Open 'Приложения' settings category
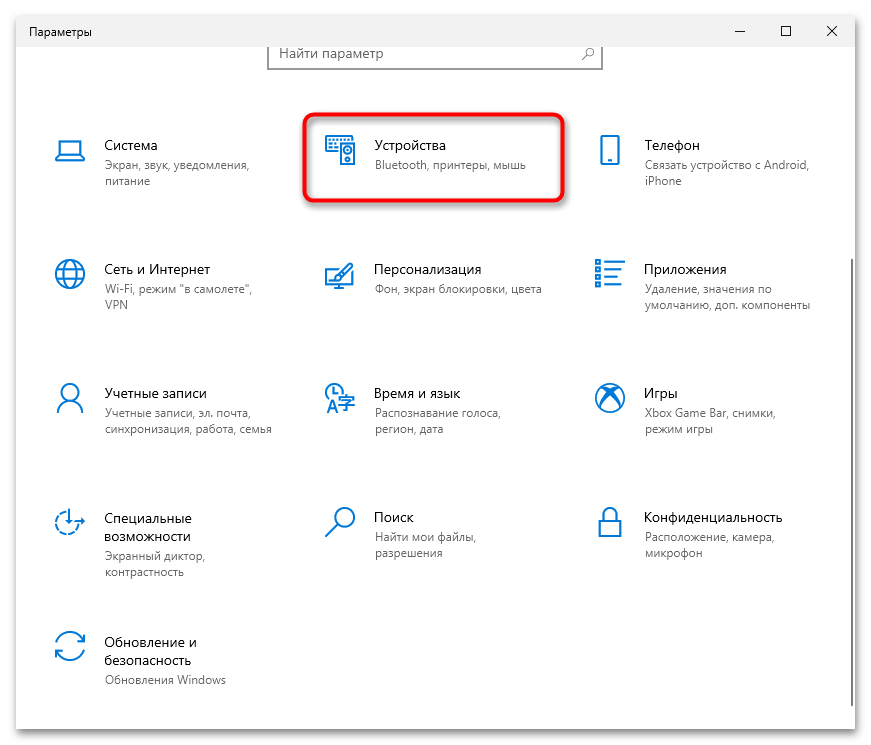The height and width of the screenshot is (745, 871). (685, 269)
